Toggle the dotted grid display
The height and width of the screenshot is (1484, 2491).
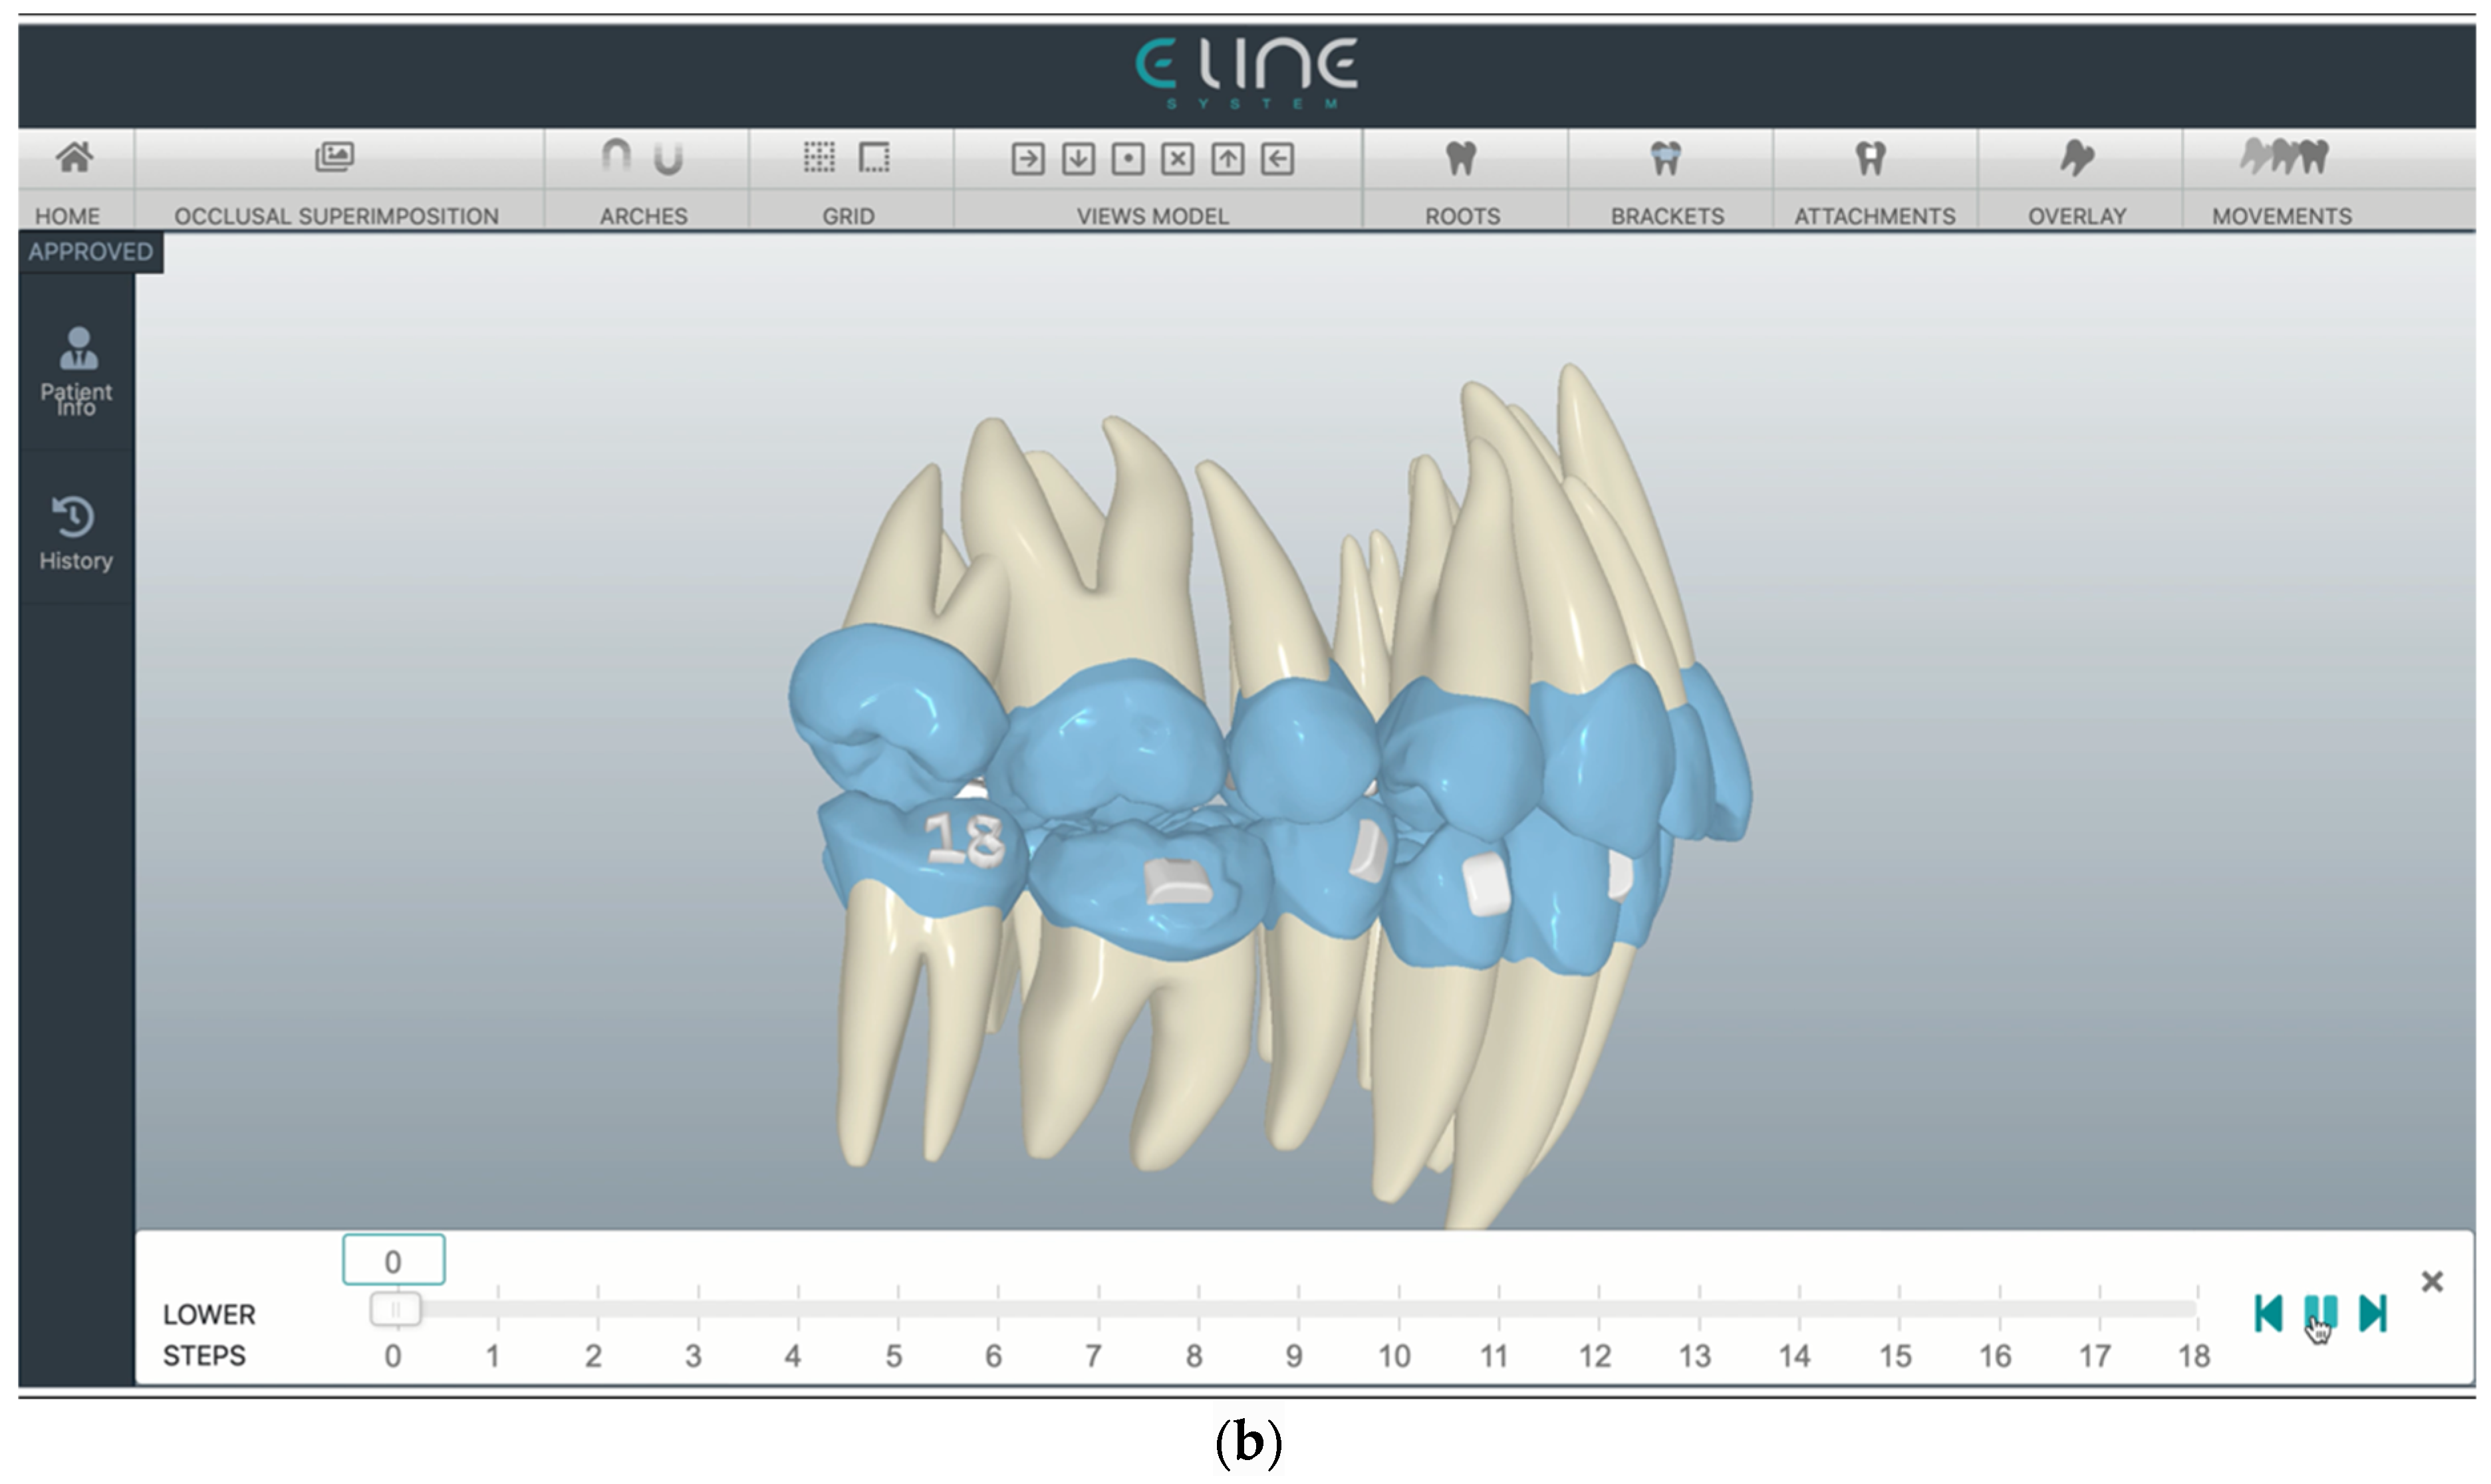819,158
